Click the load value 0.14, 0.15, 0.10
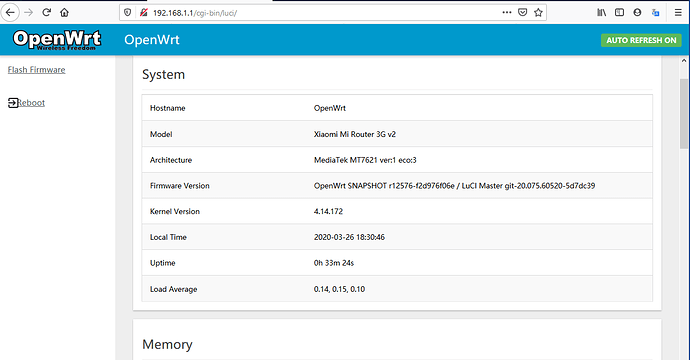690x360 pixels. point(339,289)
